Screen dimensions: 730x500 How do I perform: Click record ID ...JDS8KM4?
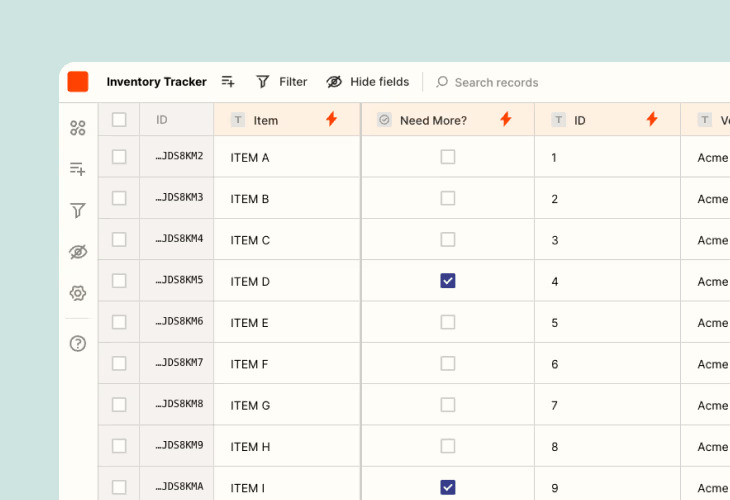pos(179,239)
